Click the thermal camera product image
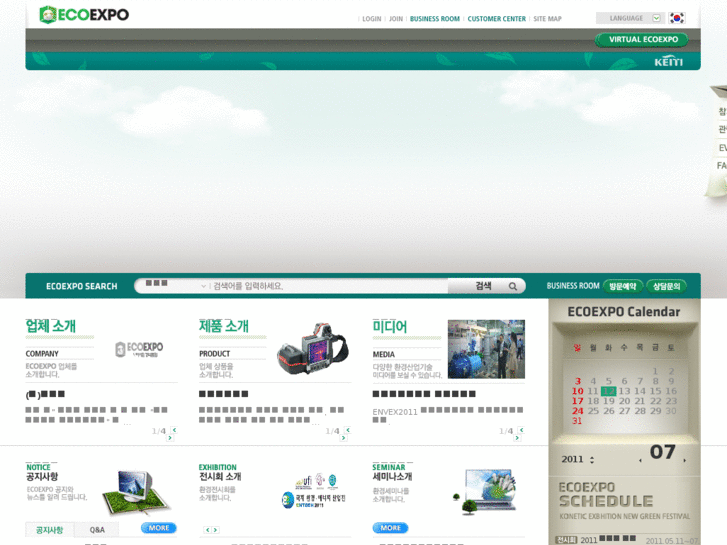 pos(313,349)
